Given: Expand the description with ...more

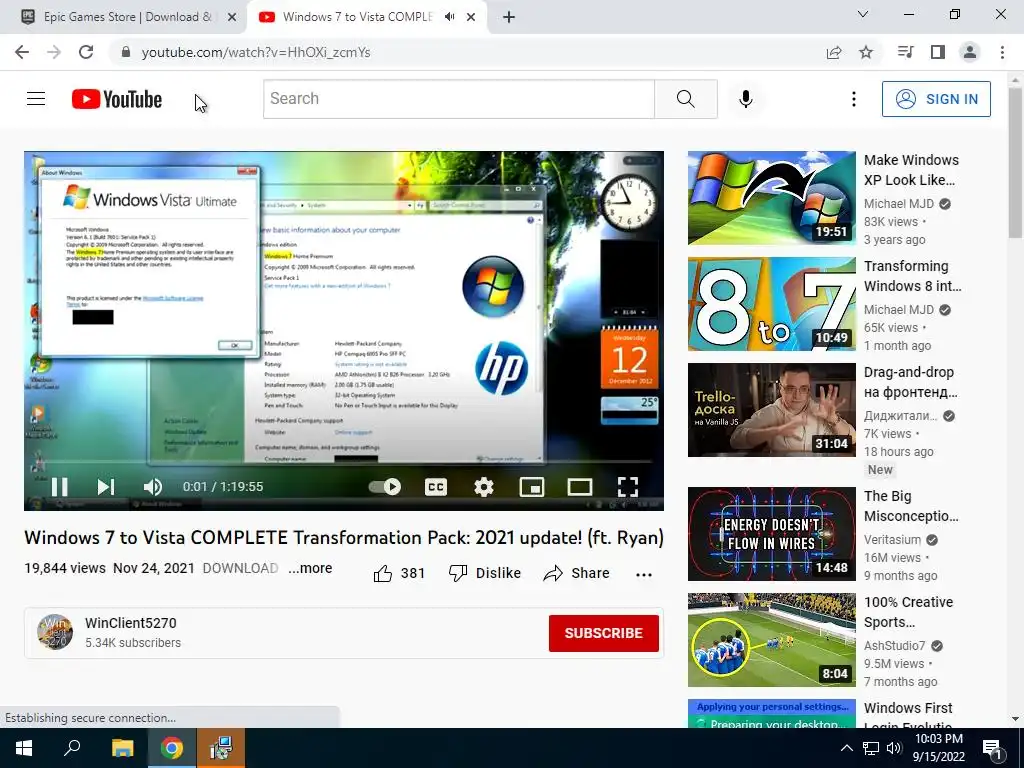Looking at the screenshot, I should click(310, 568).
